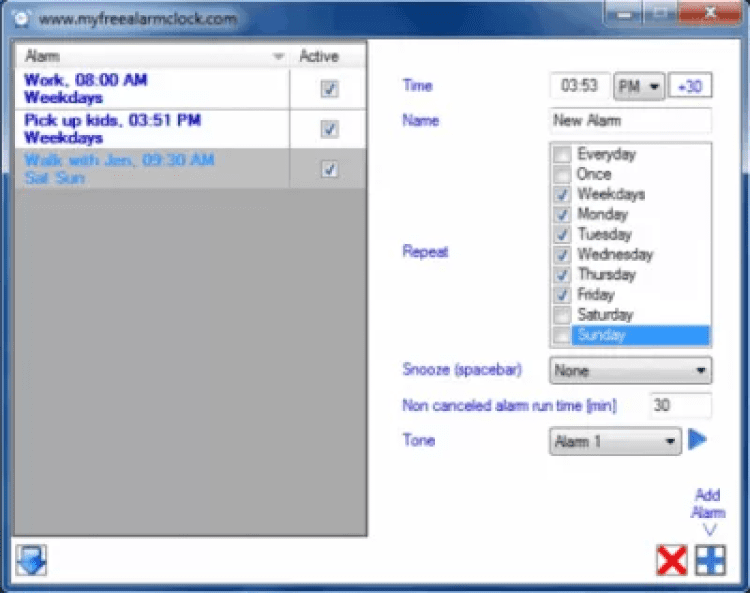Image resolution: width=750 pixels, height=593 pixels.
Task: Click the Repeat label
Action: (x=425, y=252)
